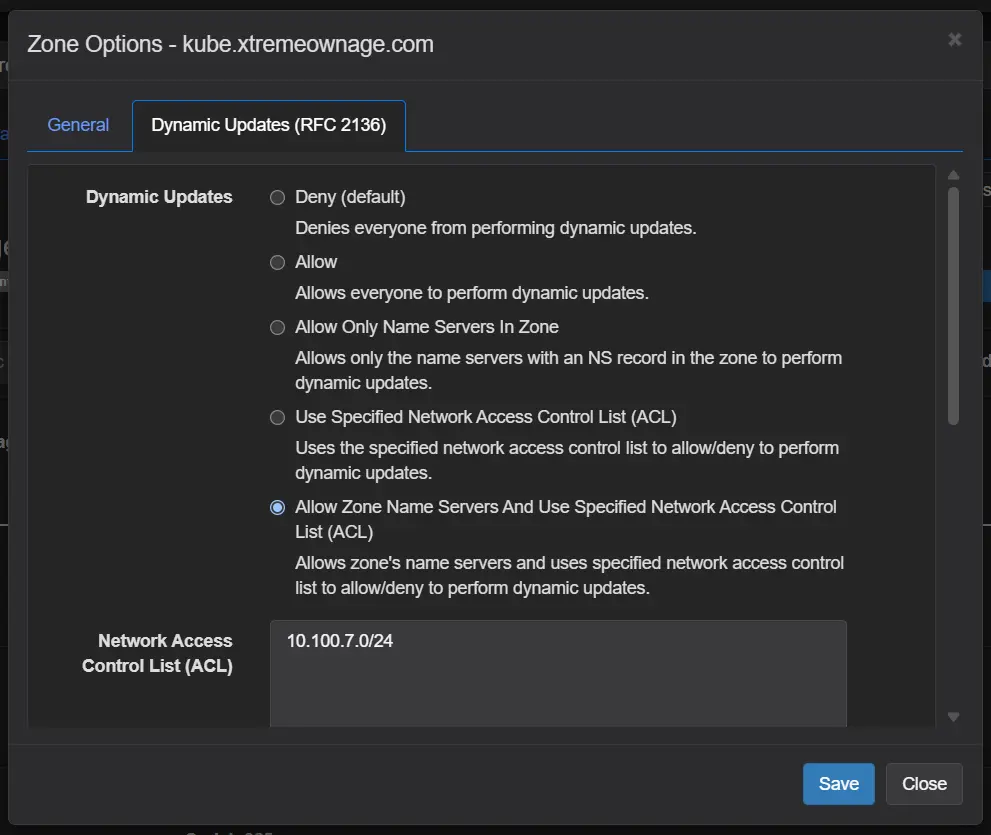
Task: Click the Zone Options dialog title text
Action: [230, 44]
